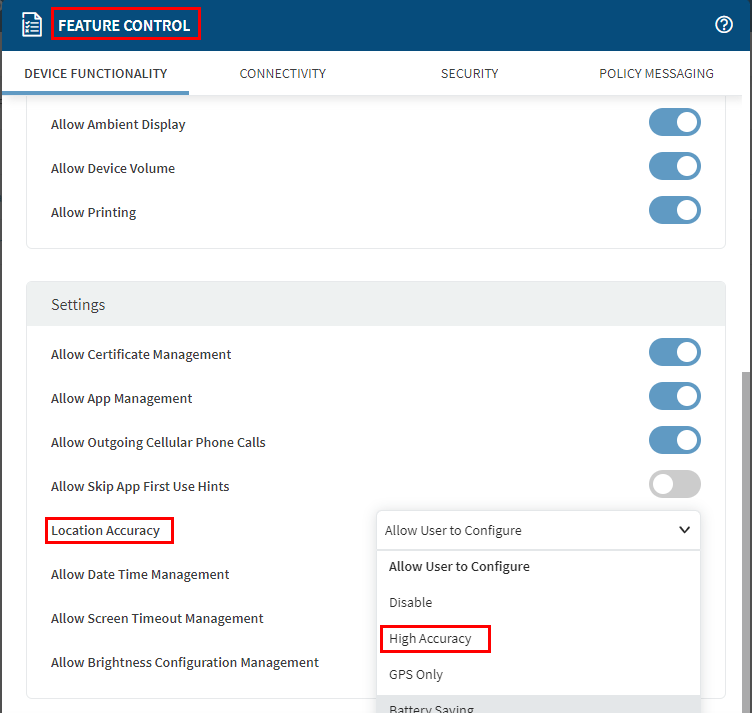Screen dimensions: 752x713
Task: Turn off Allow Printing switch
Action: tap(674, 211)
